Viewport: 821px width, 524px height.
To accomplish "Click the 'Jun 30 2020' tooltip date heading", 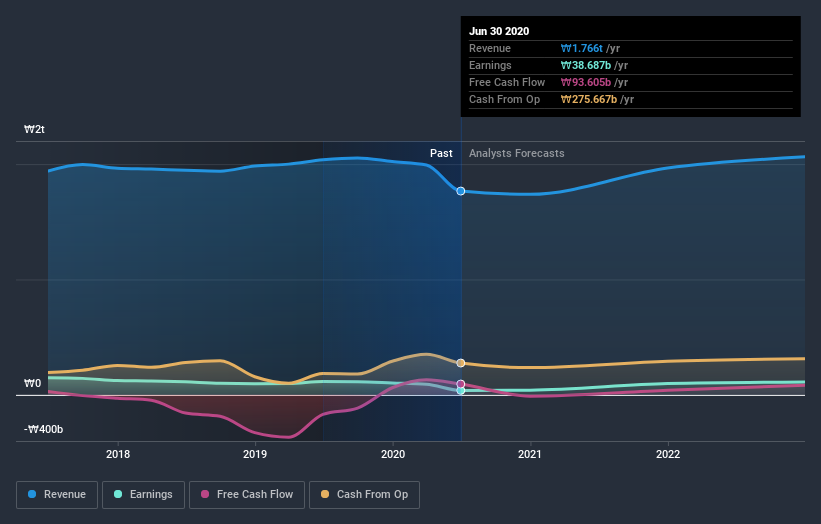I will pos(499,31).
